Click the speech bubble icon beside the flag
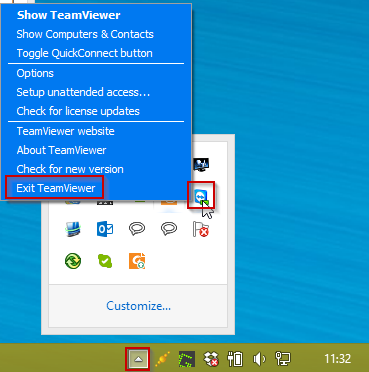 click(169, 229)
